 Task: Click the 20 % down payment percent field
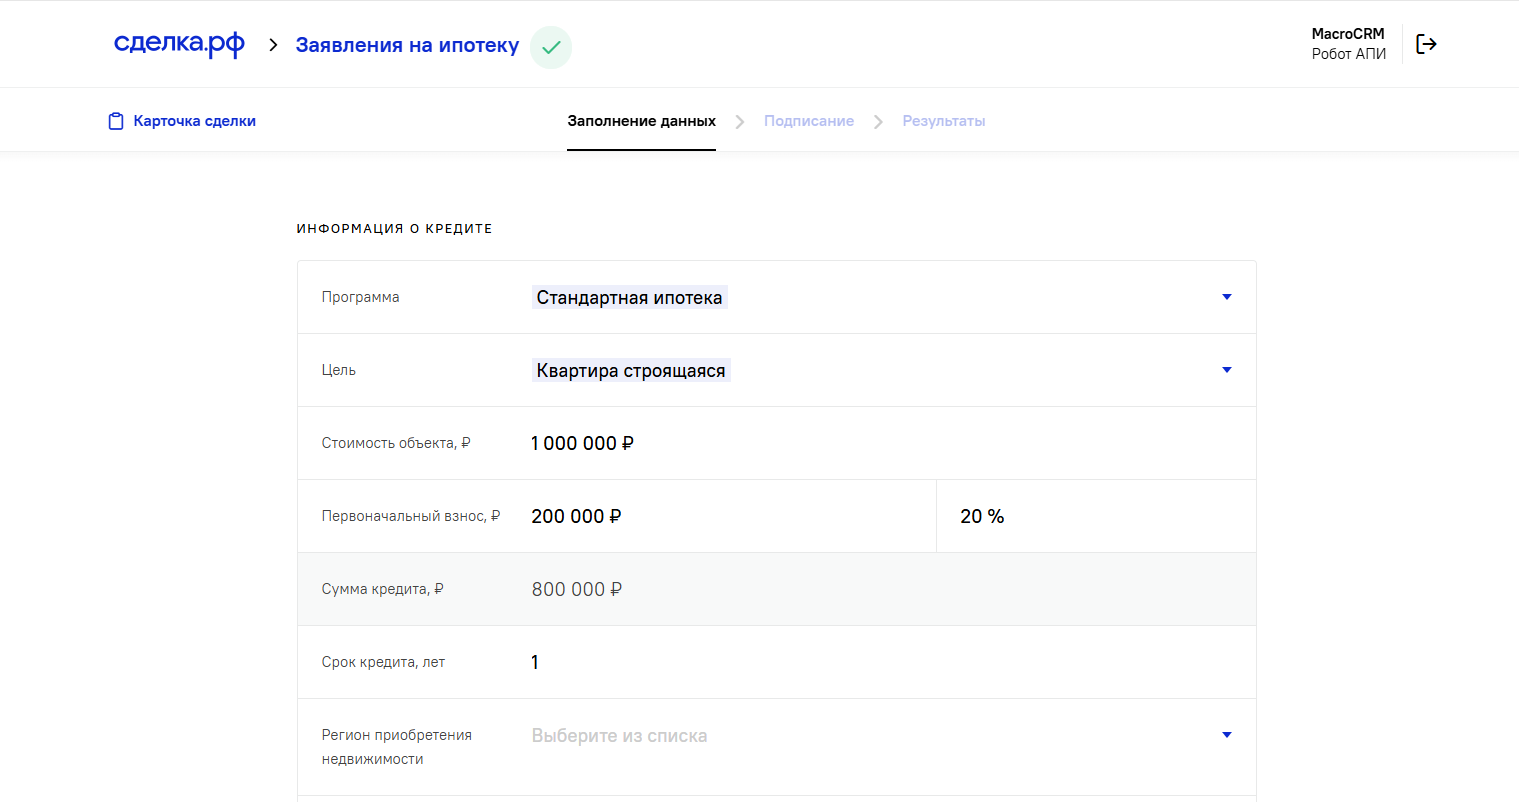[1096, 516]
